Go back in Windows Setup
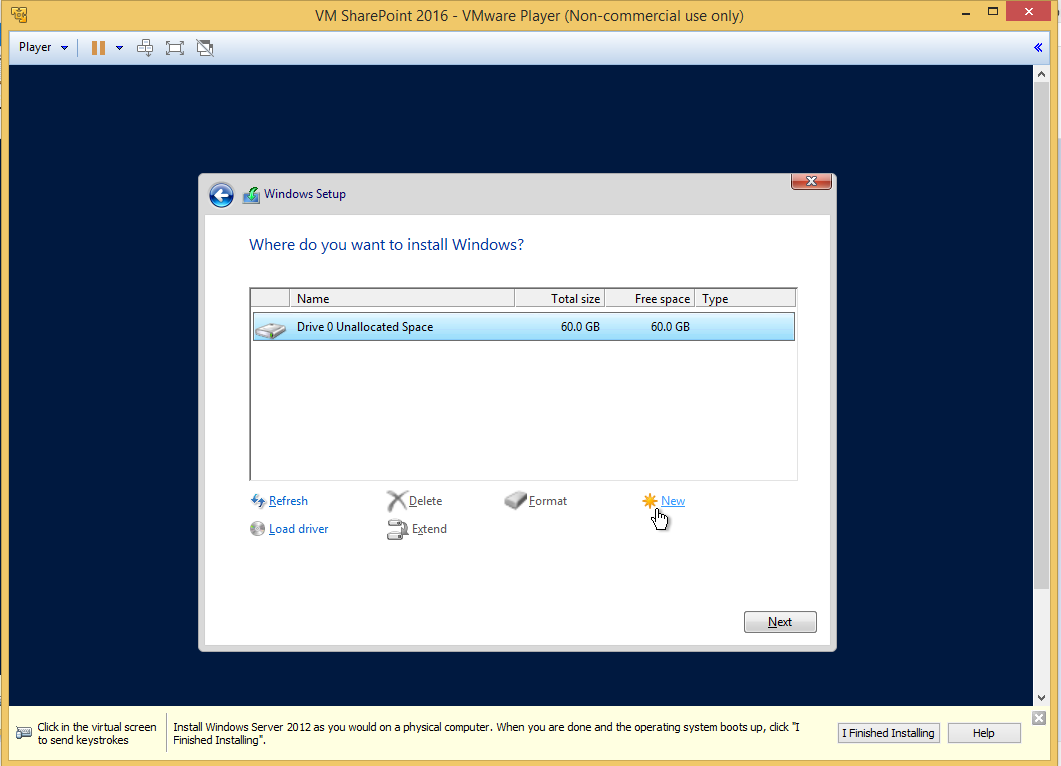Viewport: 1061px width, 766px height. pos(221,195)
